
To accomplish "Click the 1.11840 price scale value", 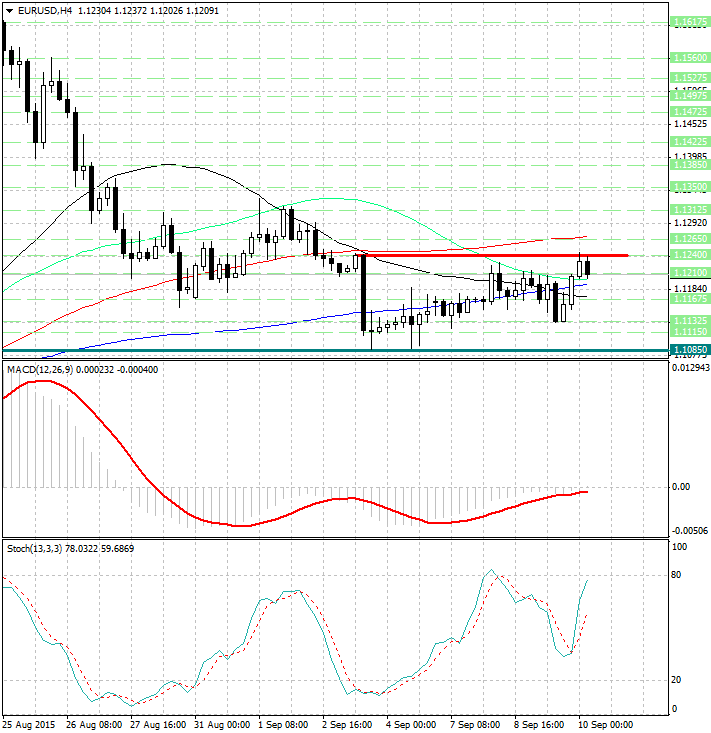I will point(690,288).
